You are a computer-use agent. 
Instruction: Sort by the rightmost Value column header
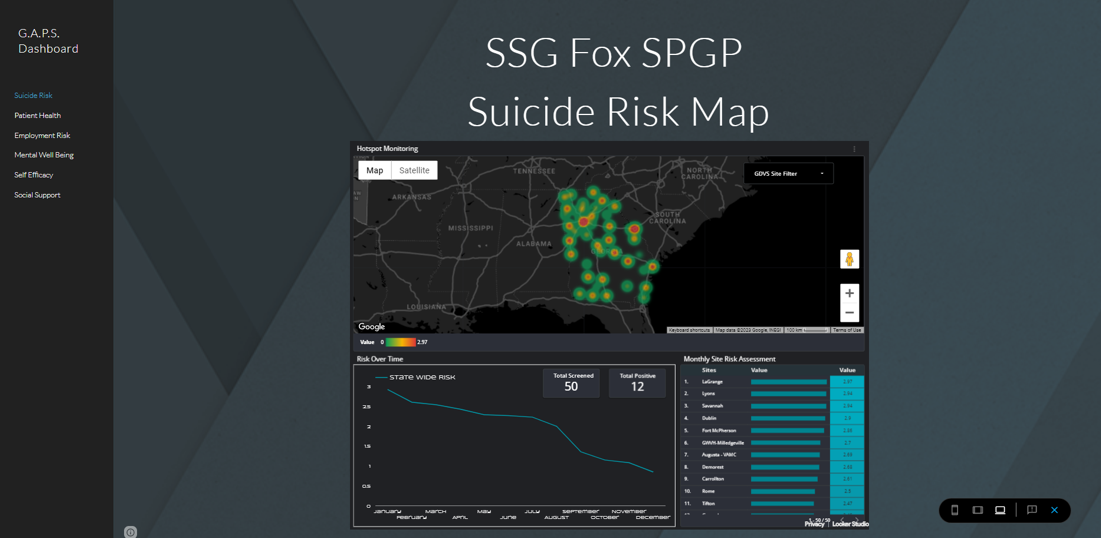(x=847, y=369)
